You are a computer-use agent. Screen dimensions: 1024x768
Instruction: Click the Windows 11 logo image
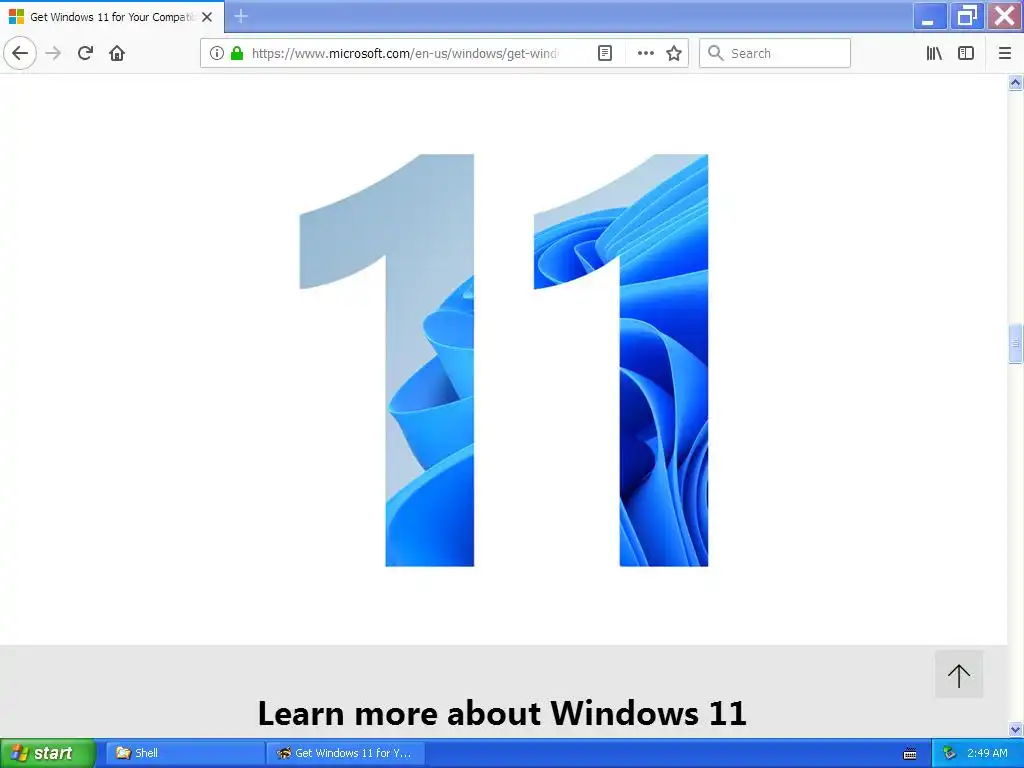pyautogui.click(x=504, y=360)
